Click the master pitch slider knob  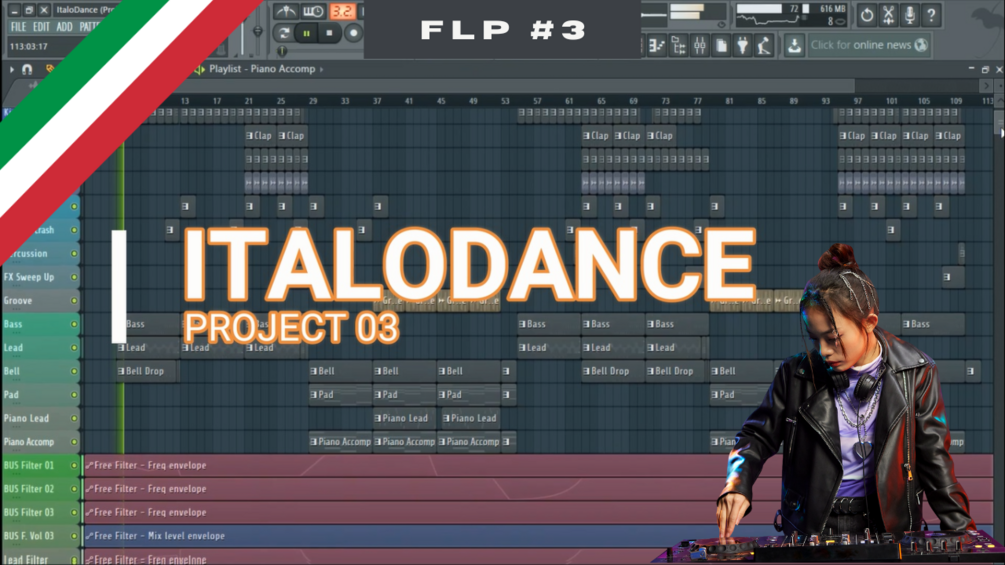coord(258,31)
